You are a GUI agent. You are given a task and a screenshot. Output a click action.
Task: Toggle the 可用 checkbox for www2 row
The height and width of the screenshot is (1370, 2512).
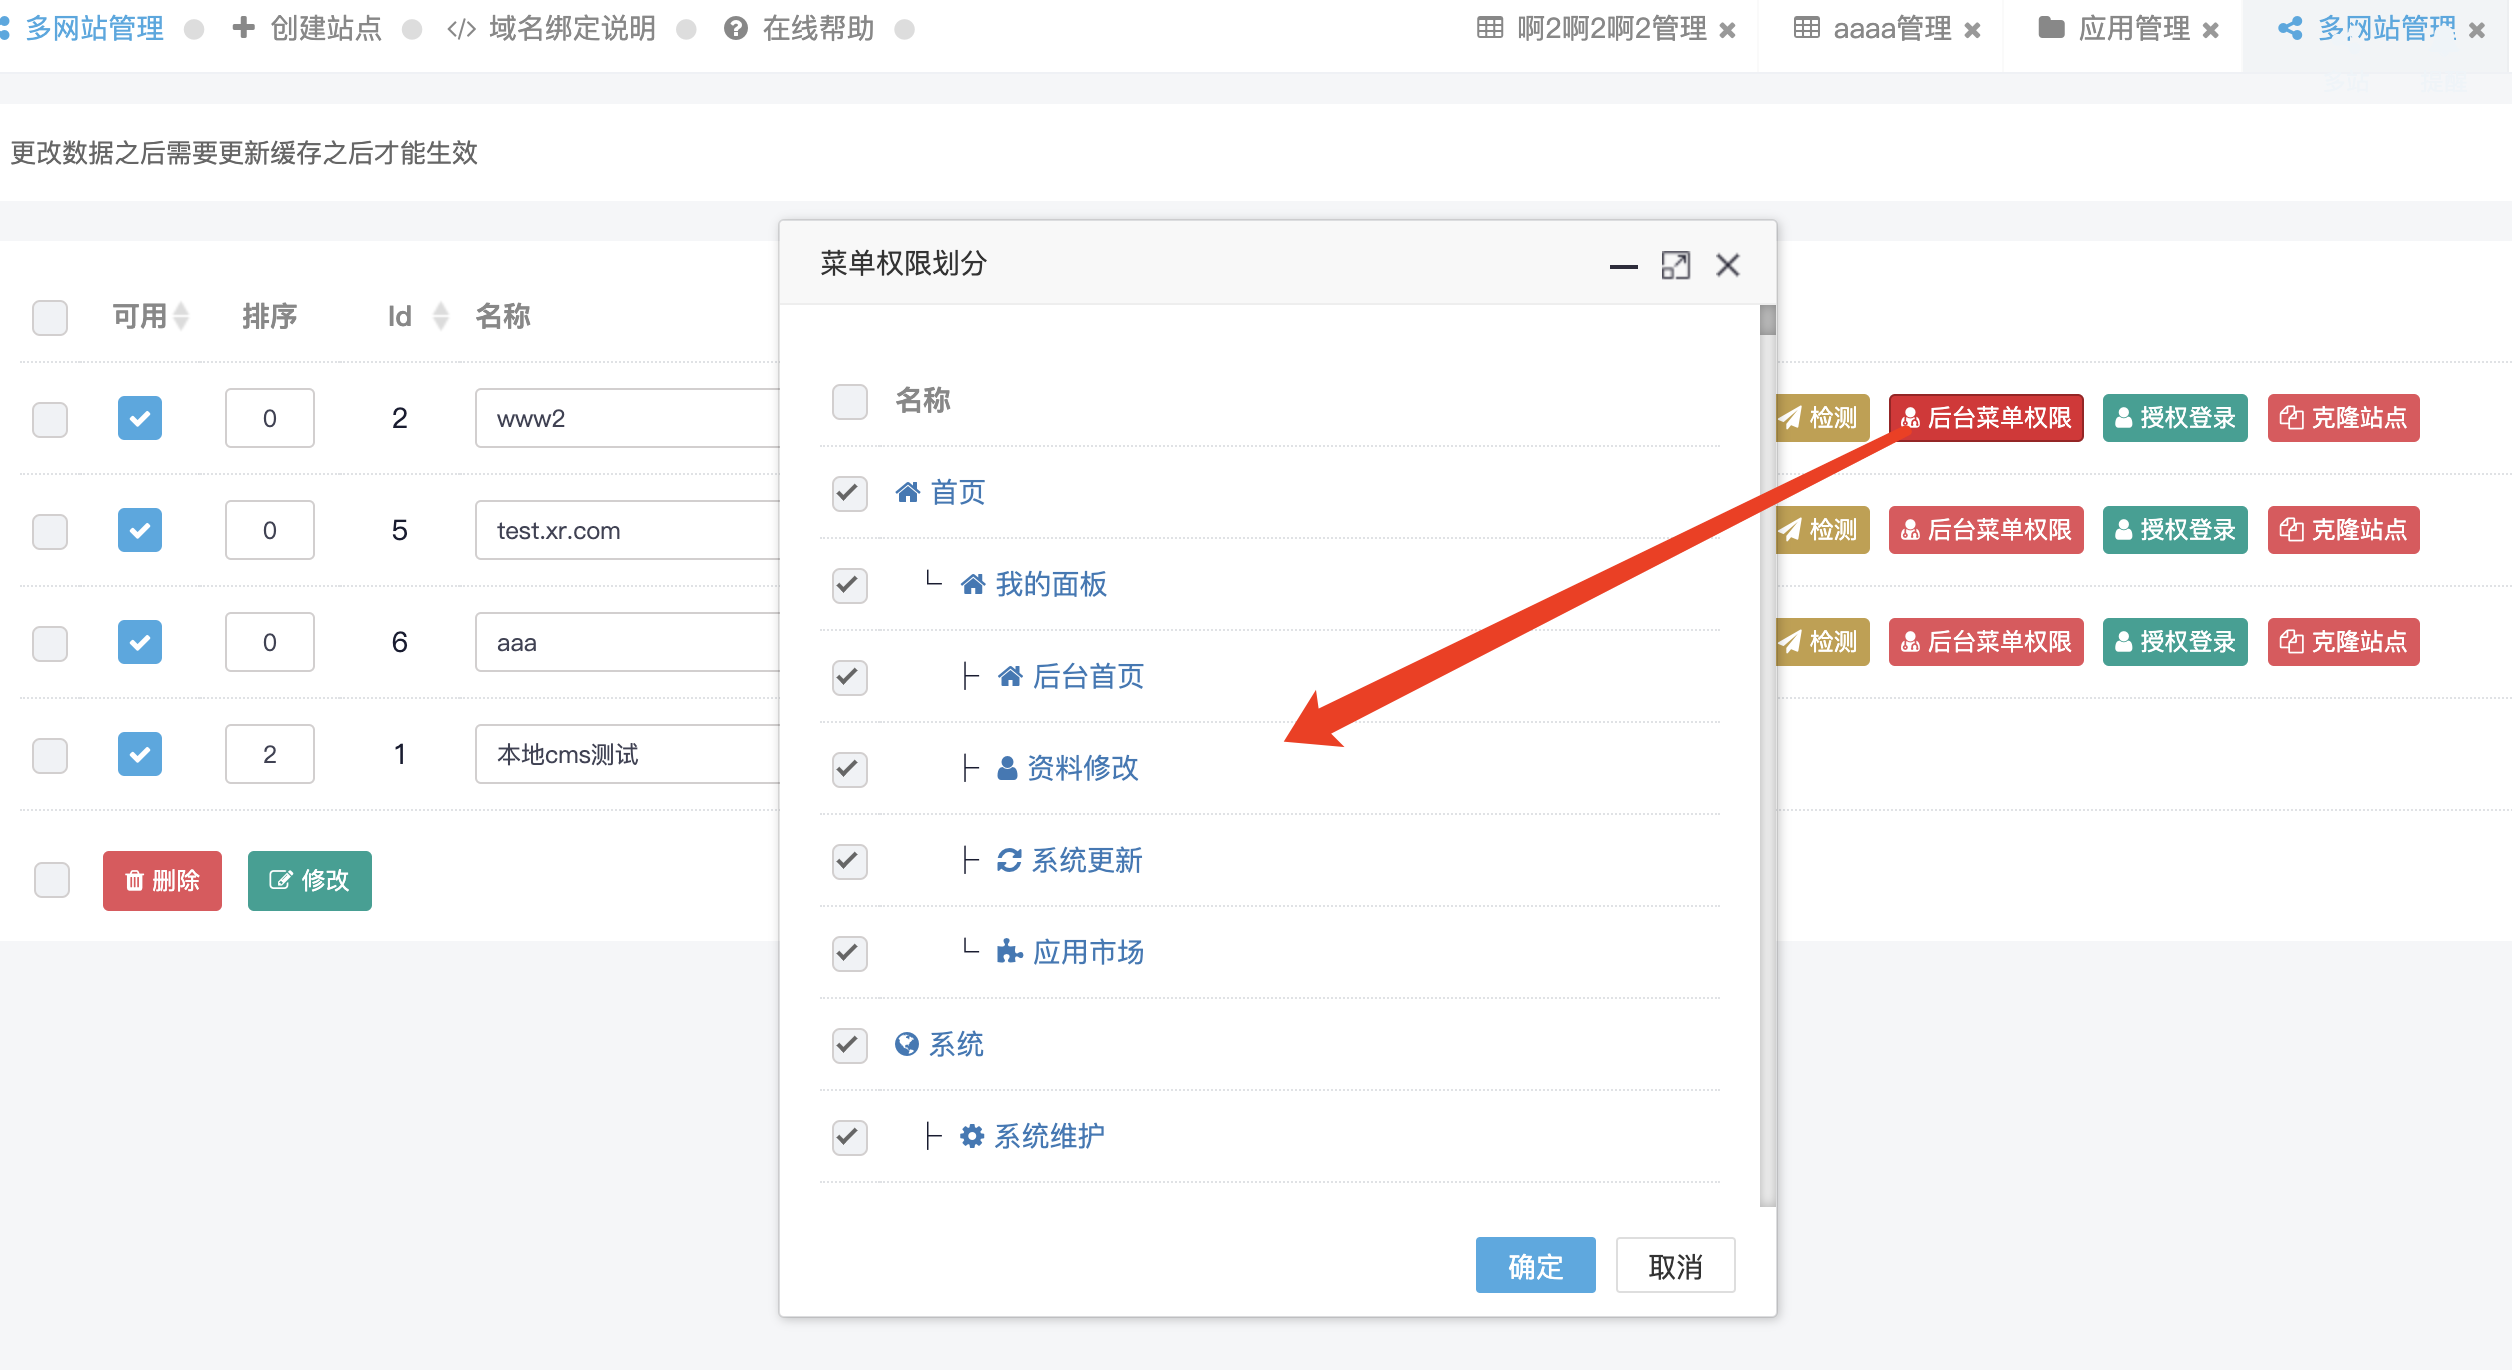coord(140,418)
